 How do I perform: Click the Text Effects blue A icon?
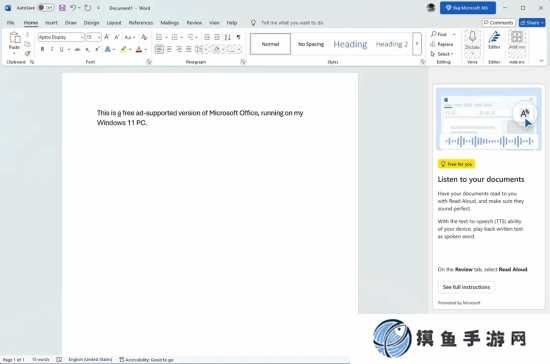coord(108,49)
